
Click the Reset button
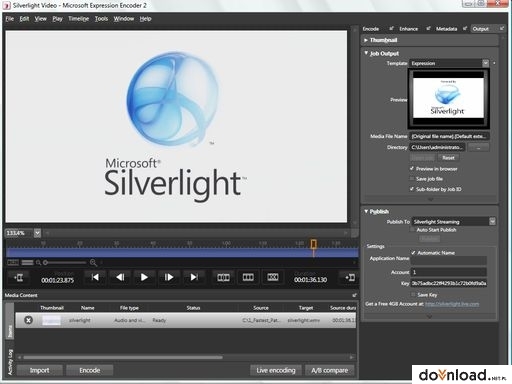448,158
